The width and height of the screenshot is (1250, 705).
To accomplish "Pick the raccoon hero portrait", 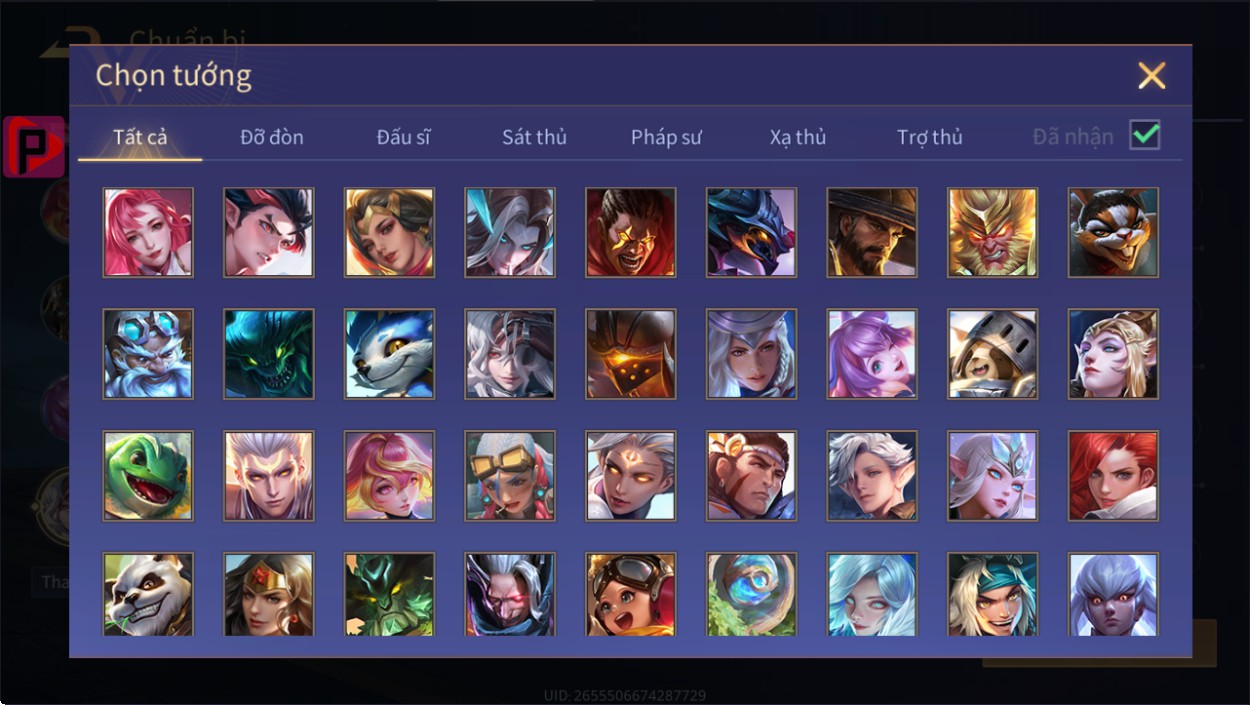I will (x=1113, y=232).
